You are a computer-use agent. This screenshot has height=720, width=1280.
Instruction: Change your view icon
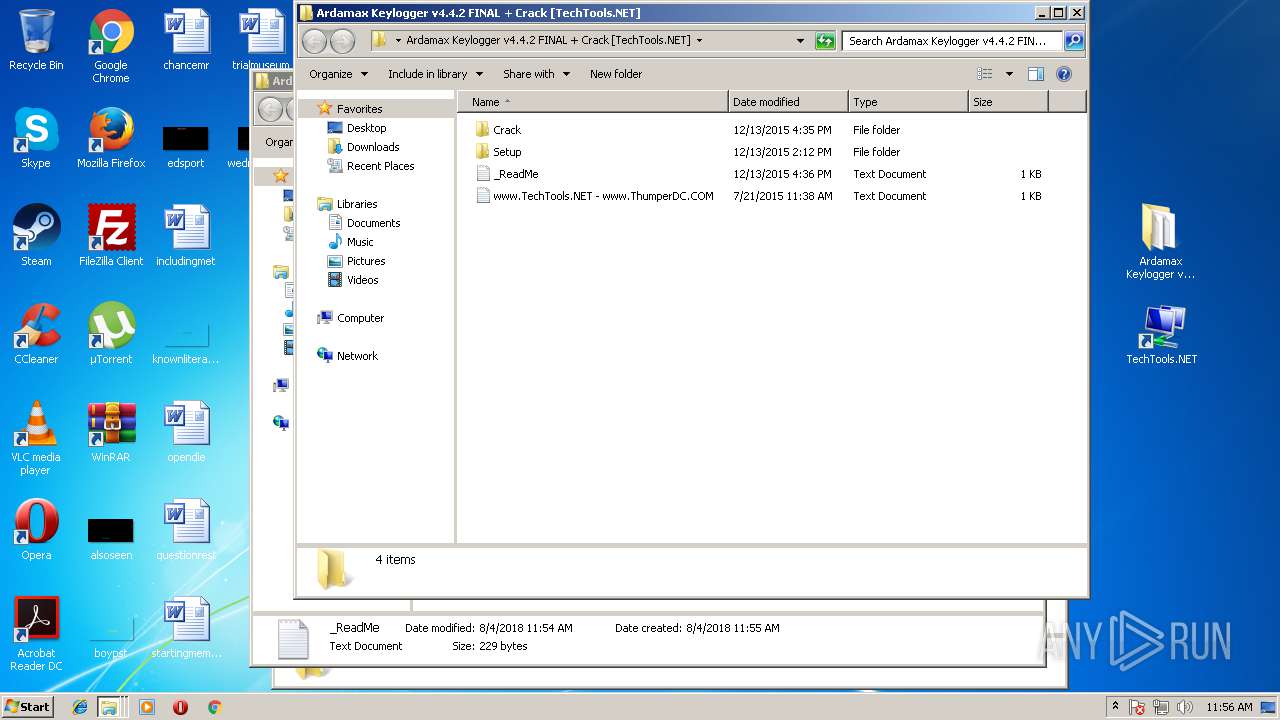coord(985,74)
